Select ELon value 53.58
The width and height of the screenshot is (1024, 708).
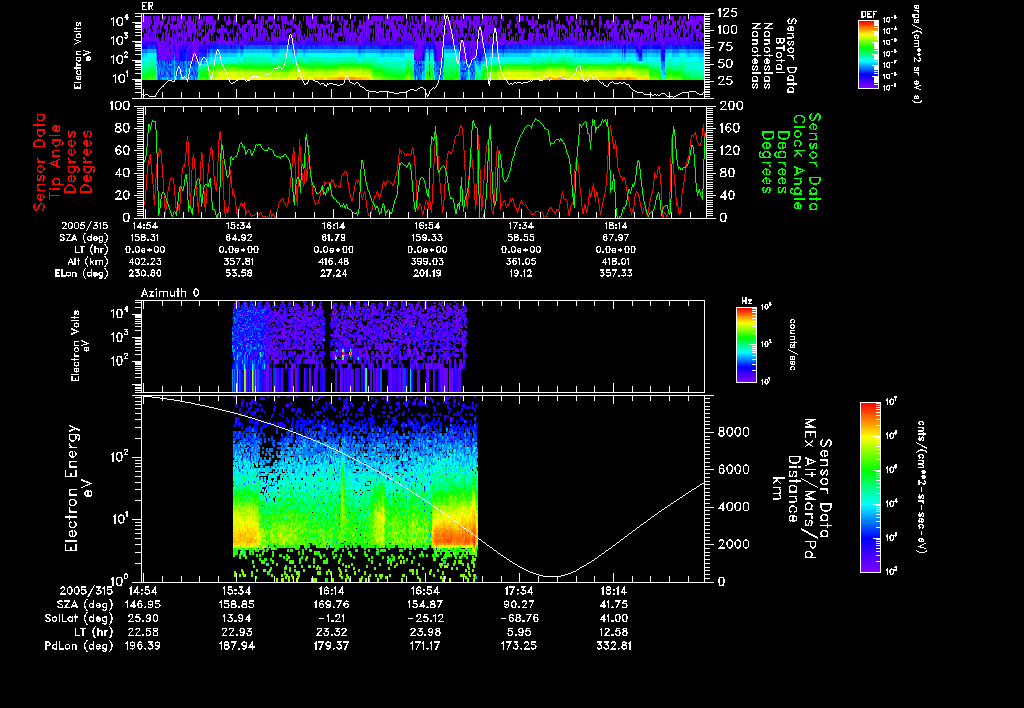click(x=238, y=274)
